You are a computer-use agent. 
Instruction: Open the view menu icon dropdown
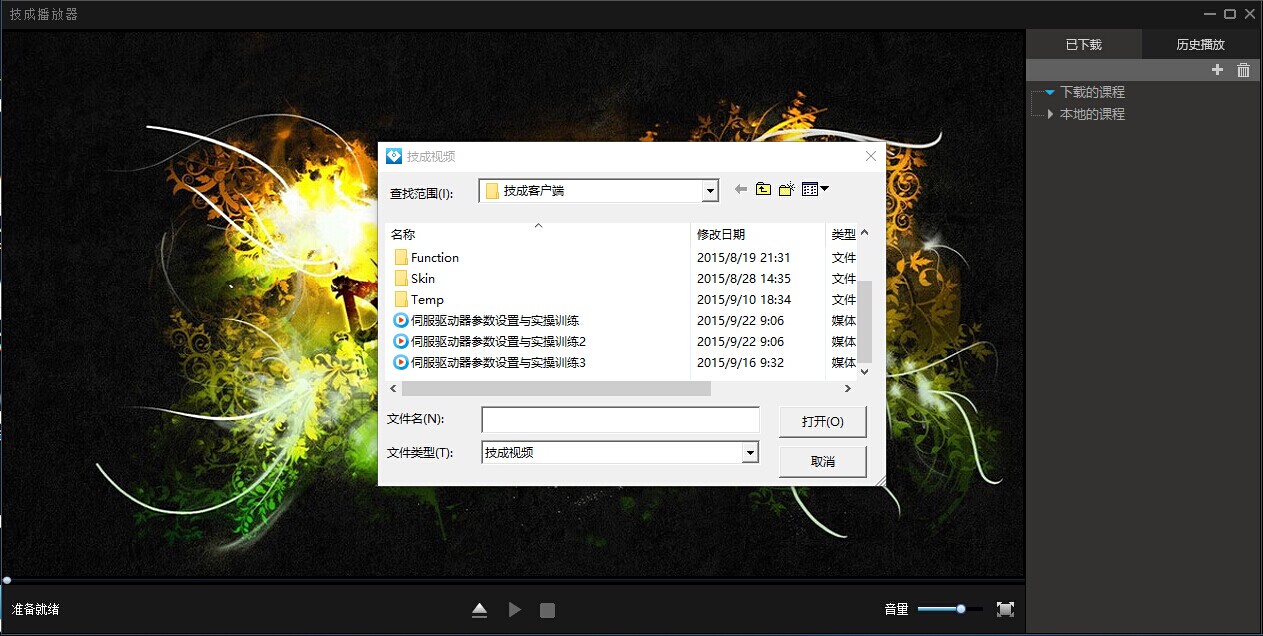point(815,190)
